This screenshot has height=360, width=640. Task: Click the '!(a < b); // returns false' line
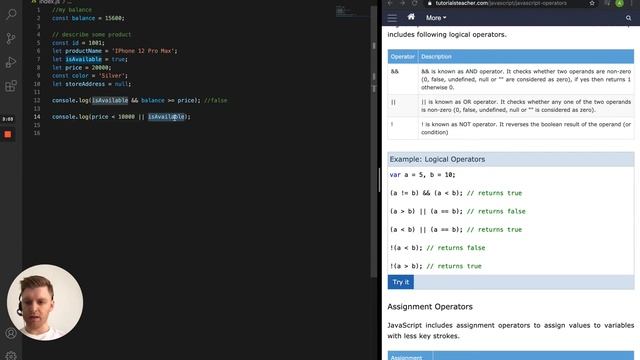click(x=437, y=248)
